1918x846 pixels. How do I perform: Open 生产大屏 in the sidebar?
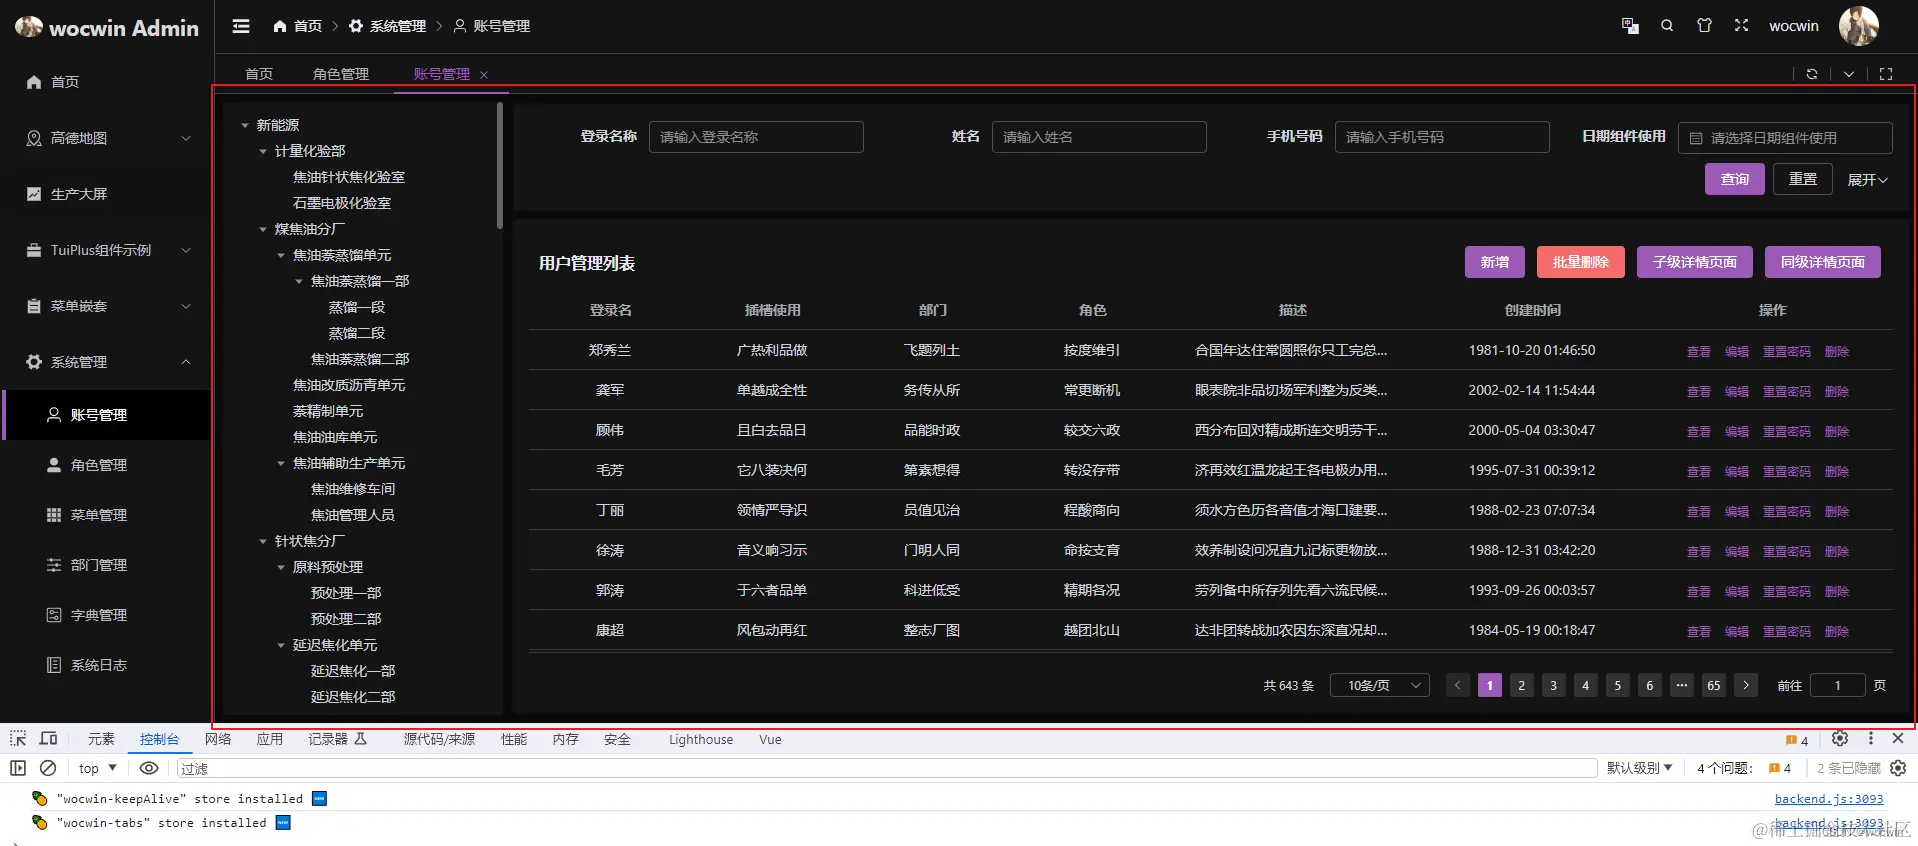106,194
